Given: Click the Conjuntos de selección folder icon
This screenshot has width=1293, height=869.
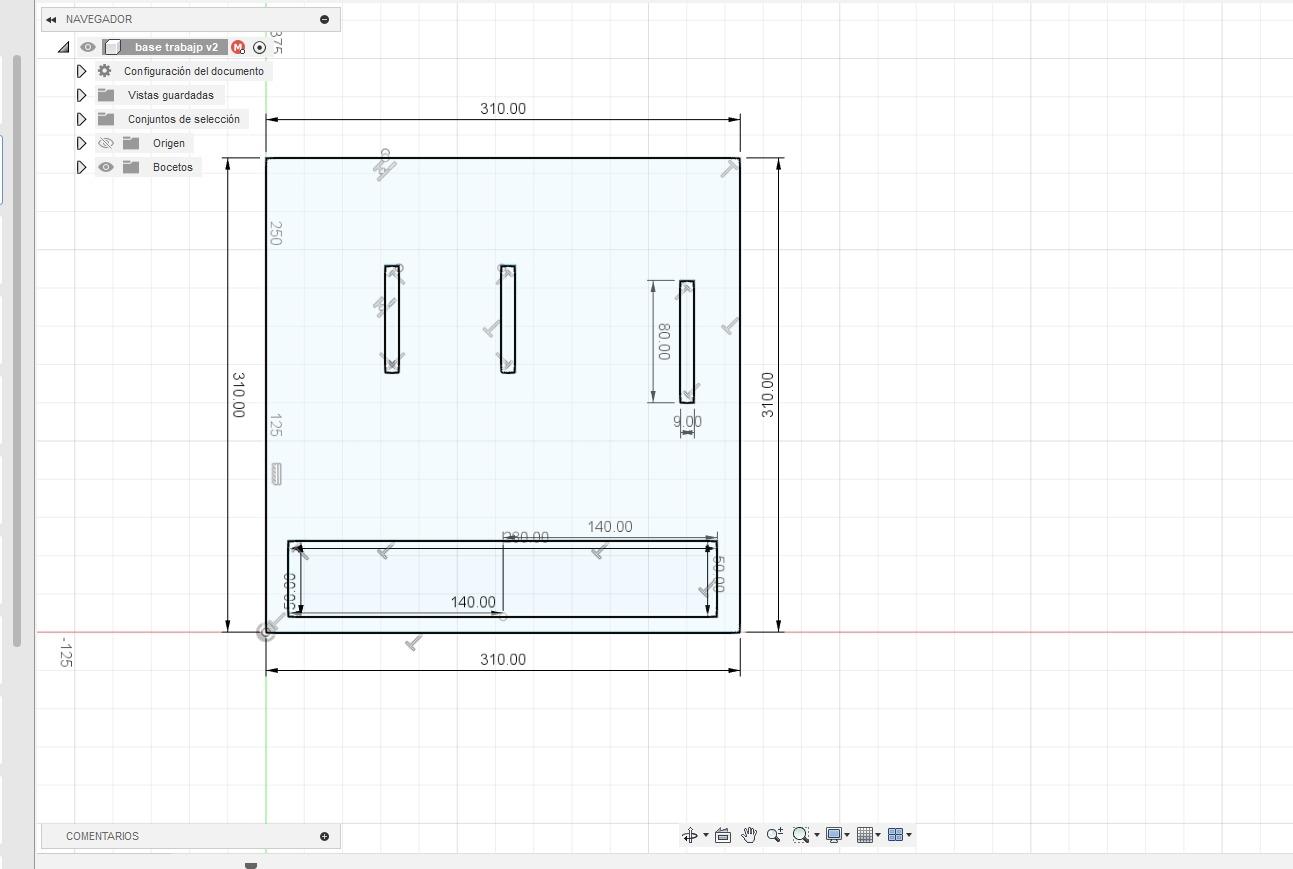Looking at the screenshot, I should (105, 119).
